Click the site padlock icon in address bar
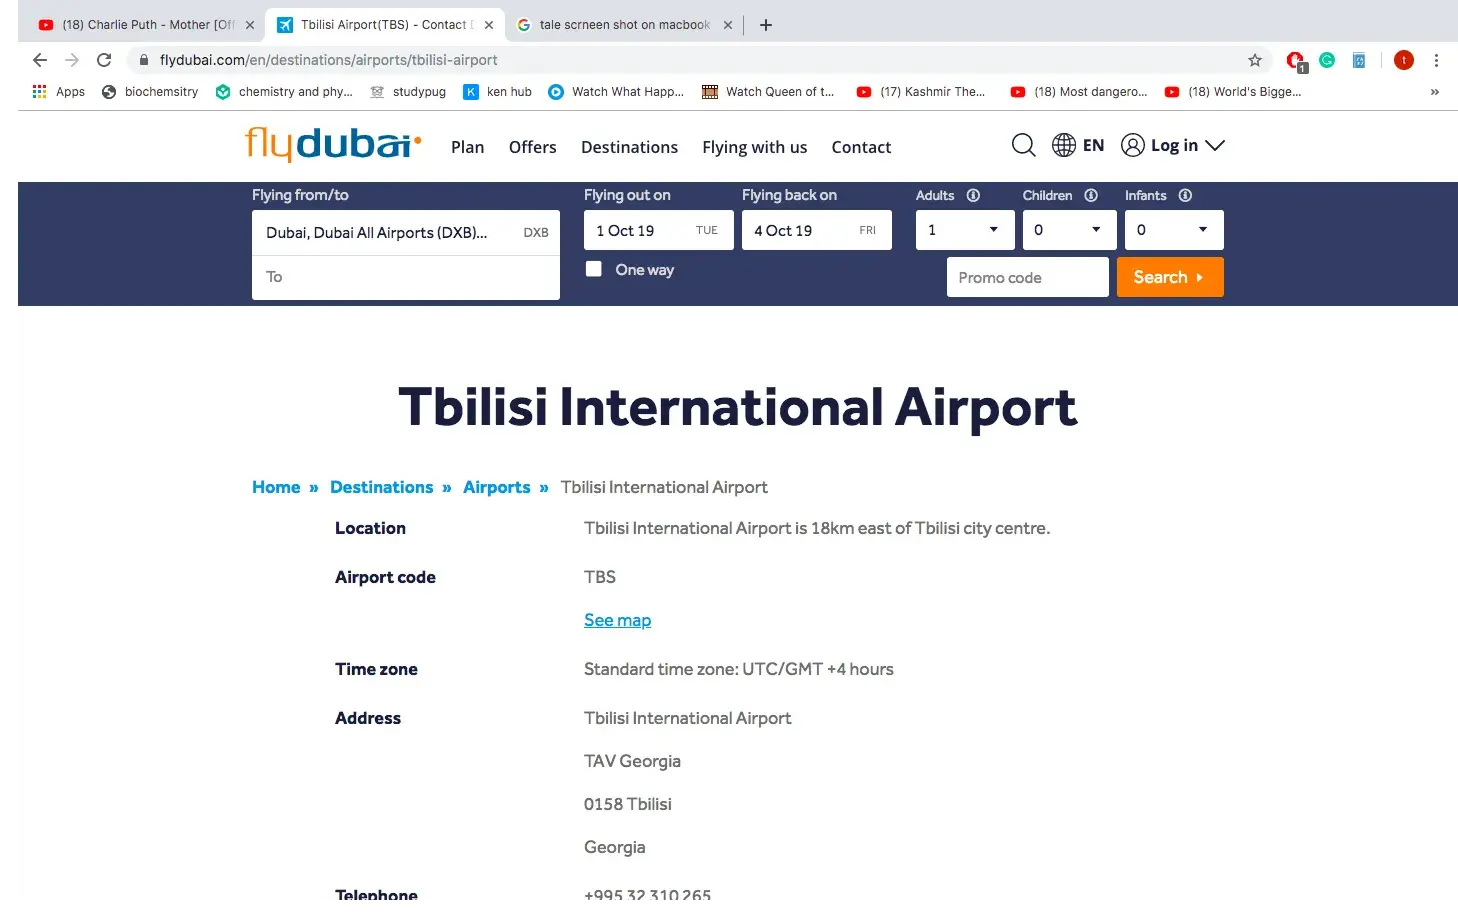 tap(144, 60)
